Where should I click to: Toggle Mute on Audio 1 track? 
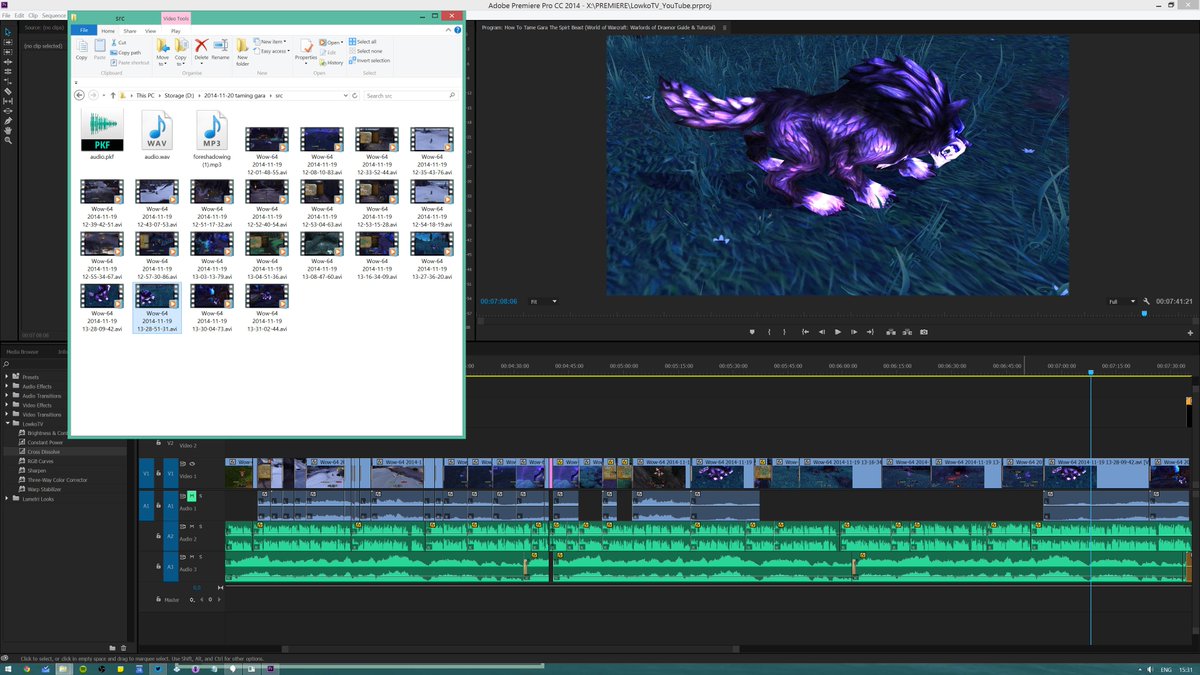click(x=192, y=496)
